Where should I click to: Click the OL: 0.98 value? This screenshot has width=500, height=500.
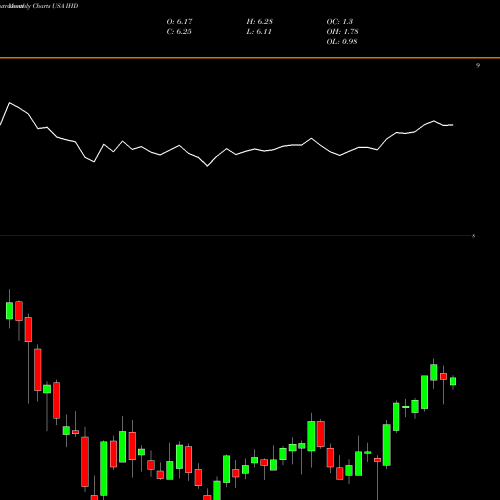342,42
